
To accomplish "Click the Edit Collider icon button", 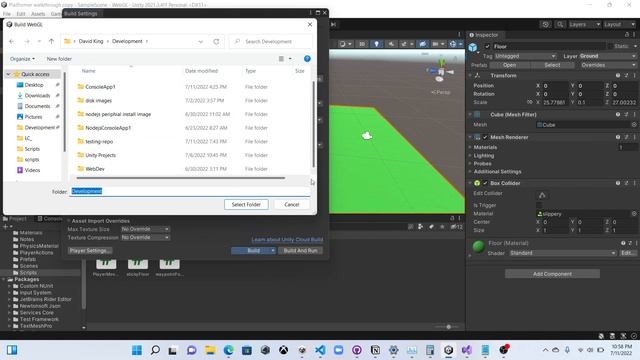I will [x=542, y=195].
